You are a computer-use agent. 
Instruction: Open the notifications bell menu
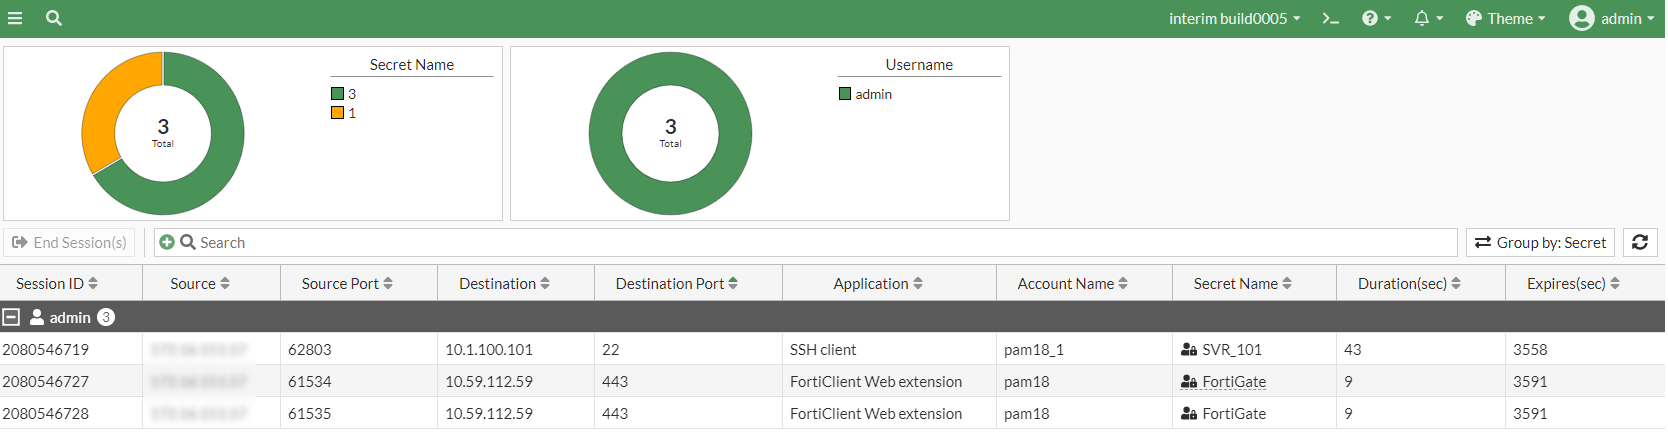(1428, 18)
